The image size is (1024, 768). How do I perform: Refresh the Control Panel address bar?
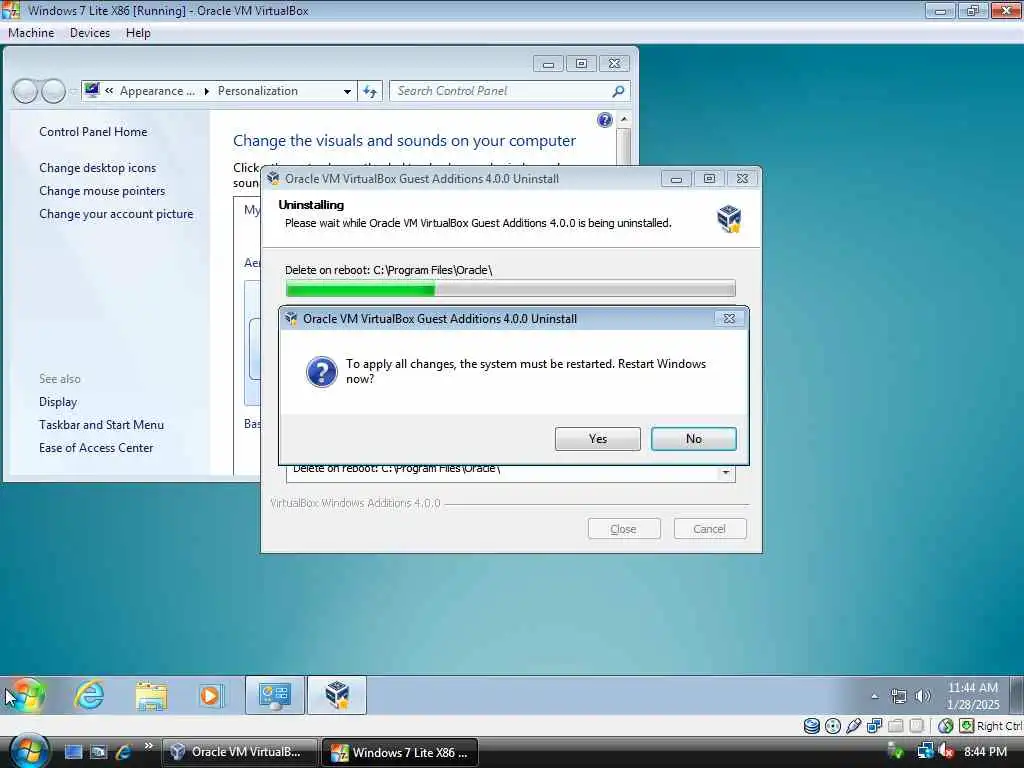(370, 91)
